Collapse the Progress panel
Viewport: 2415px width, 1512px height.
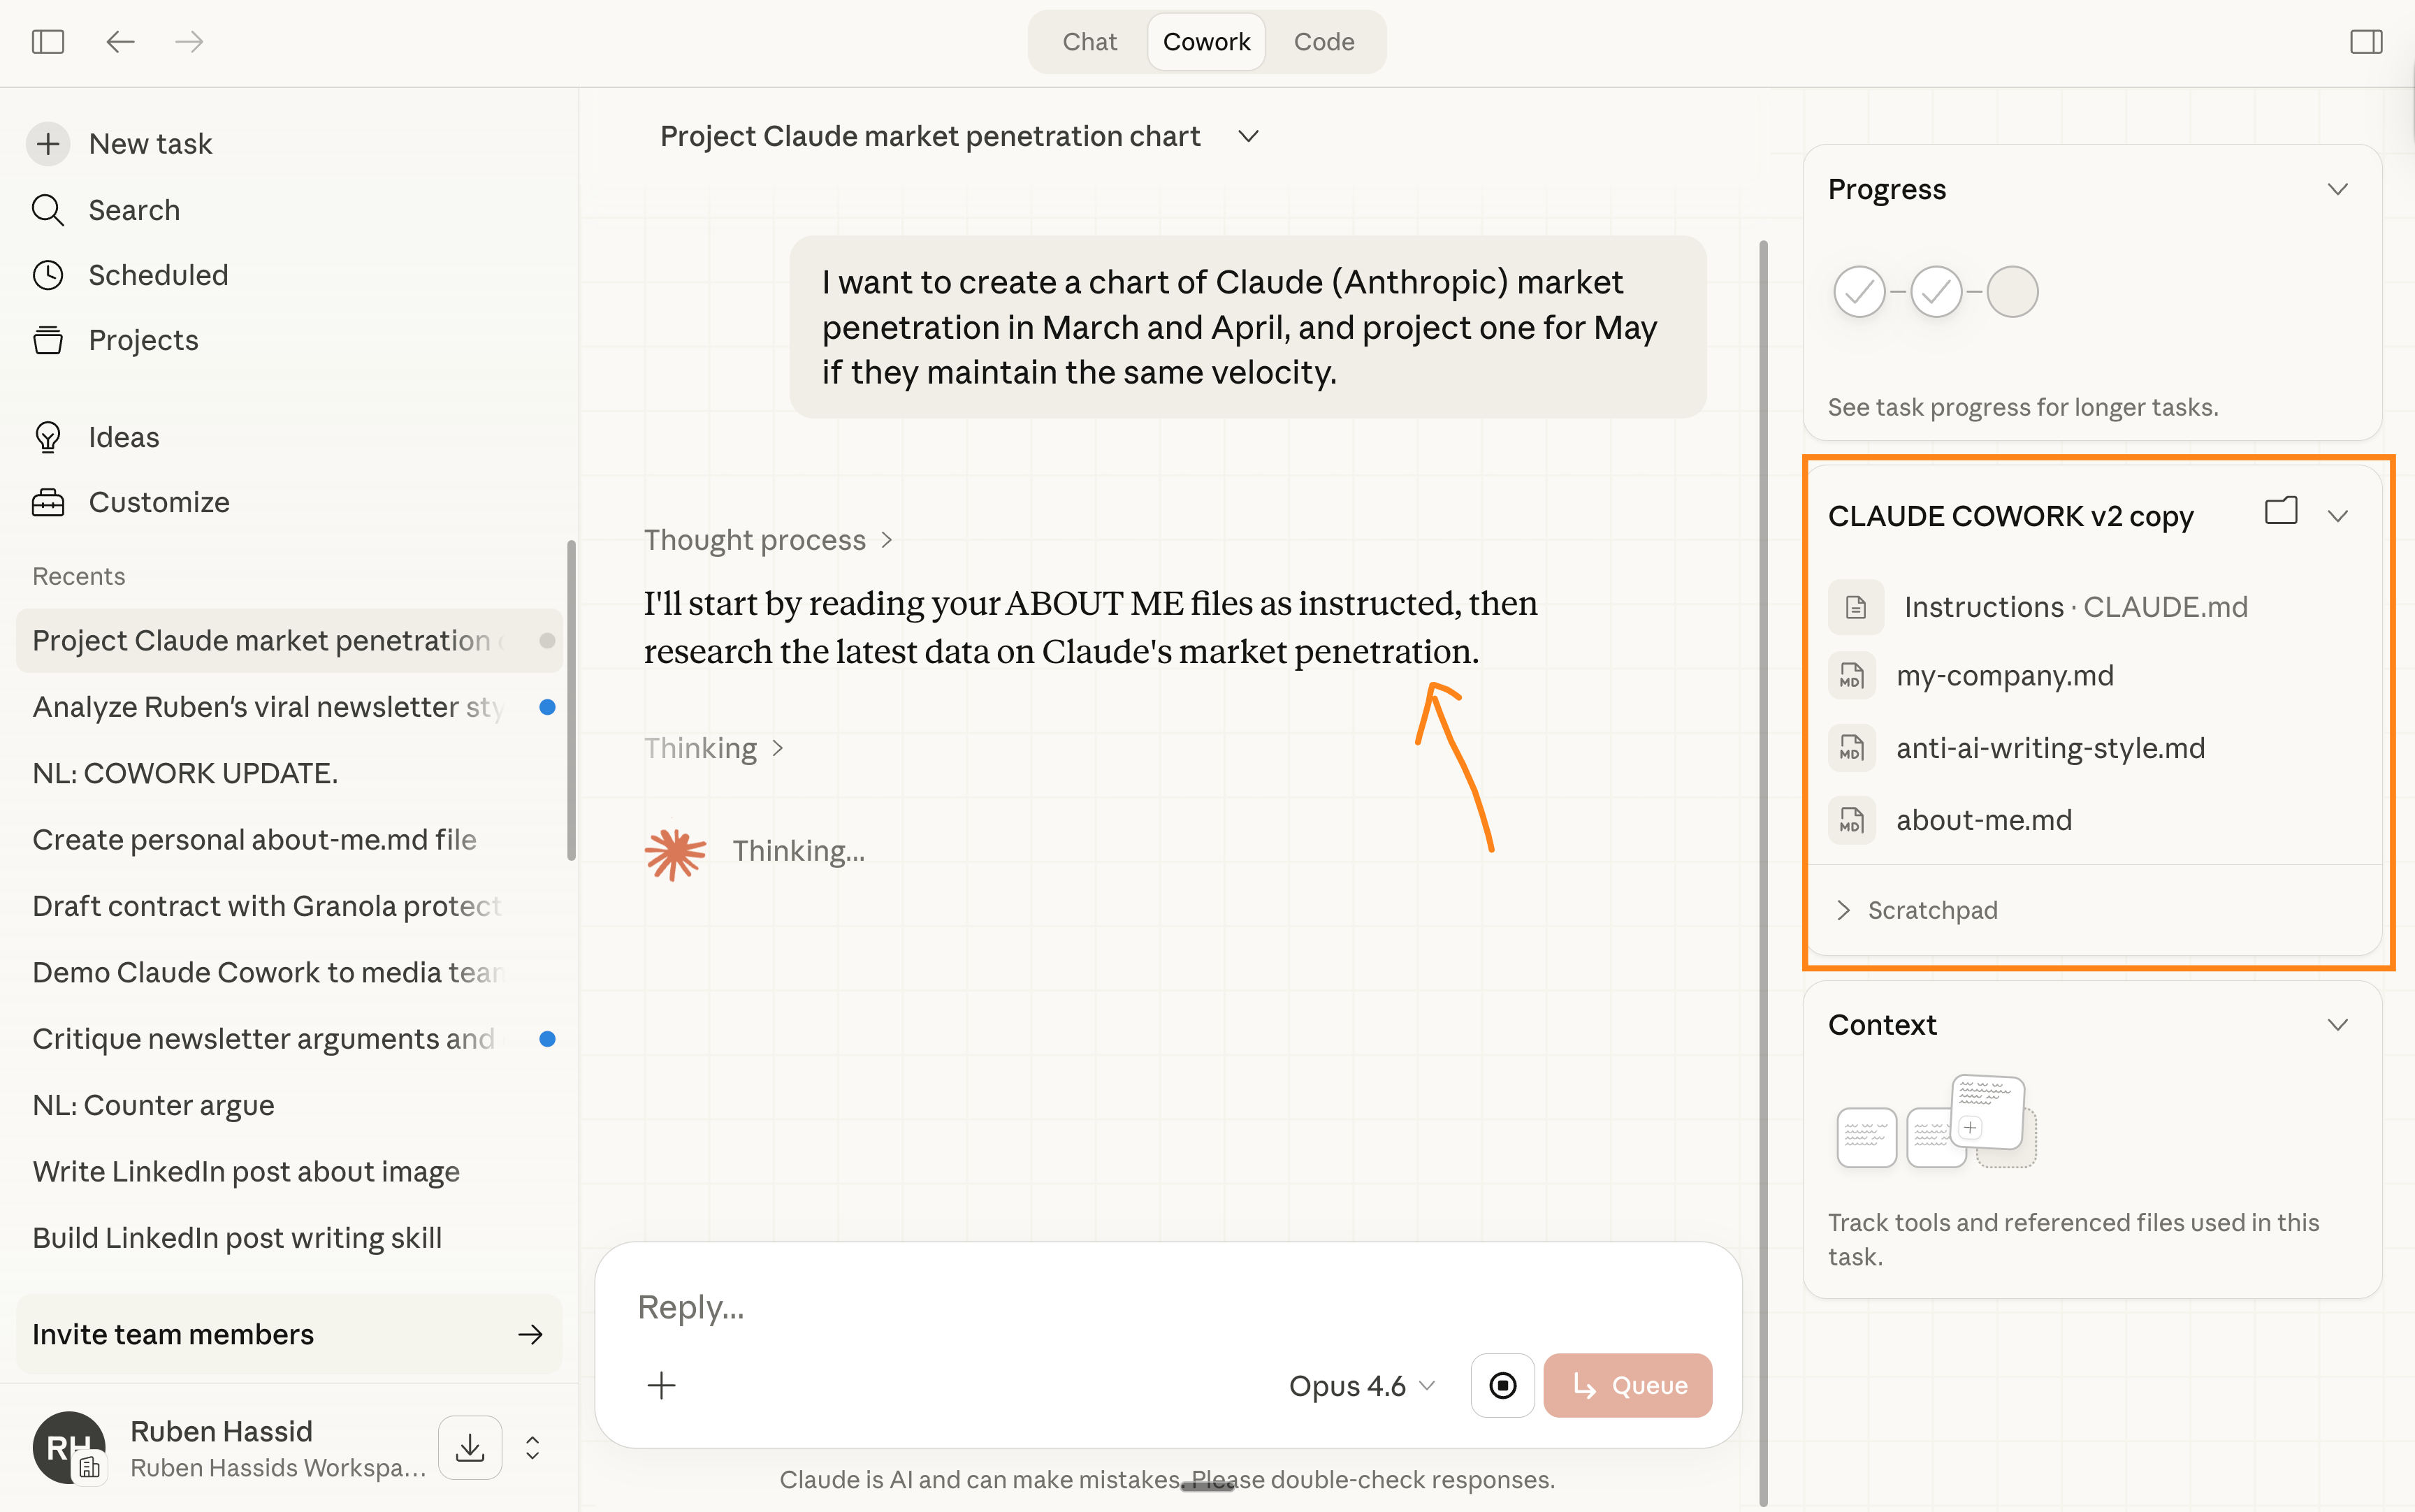click(2337, 190)
